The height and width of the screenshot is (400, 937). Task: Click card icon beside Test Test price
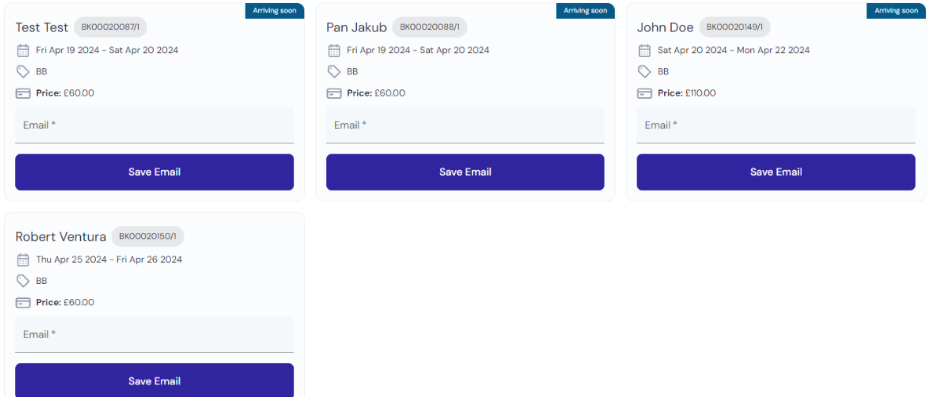tap(23, 93)
